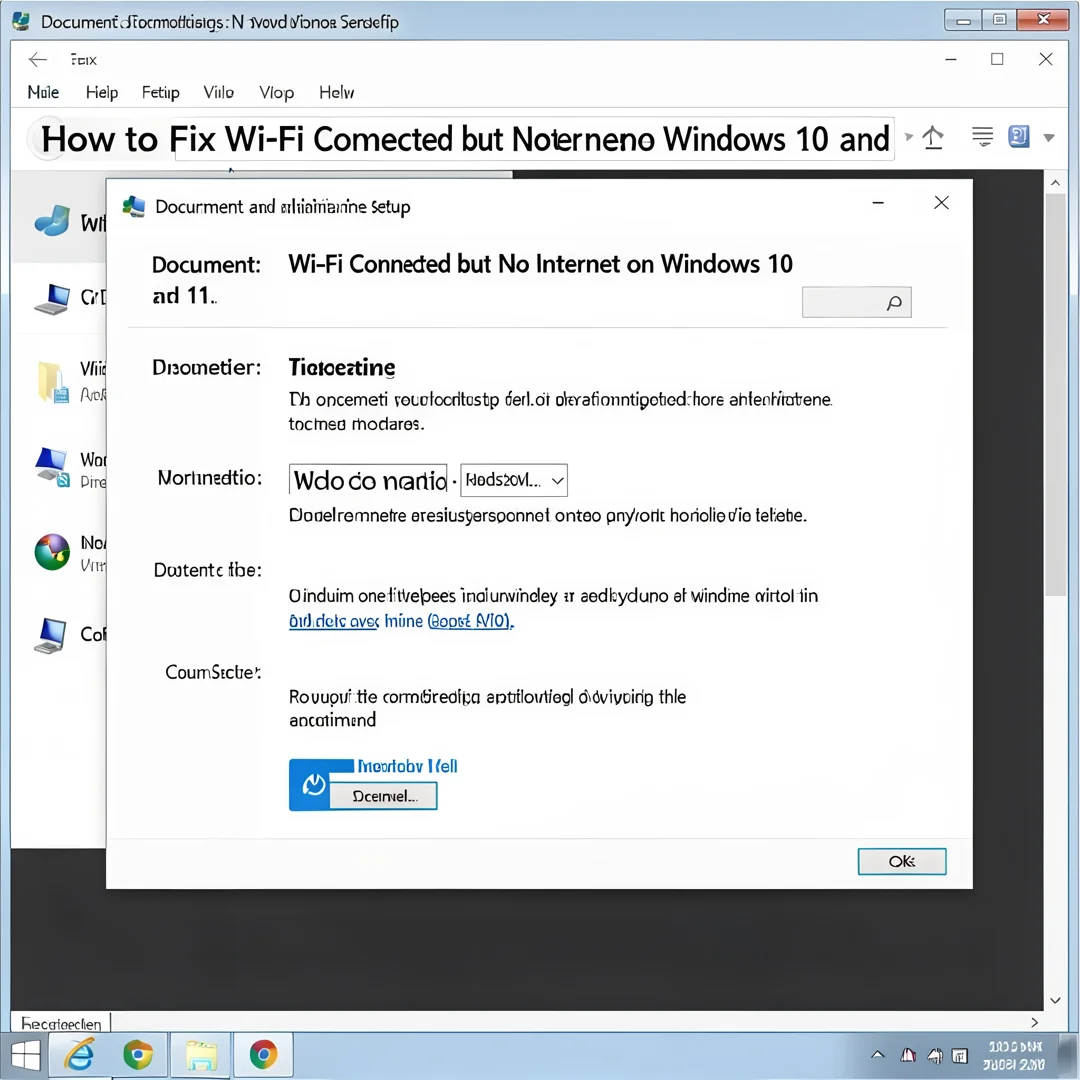The height and width of the screenshot is (1080, 1080).
Task: Confirm the dialog with OK
Action: (x=902, y=861)
